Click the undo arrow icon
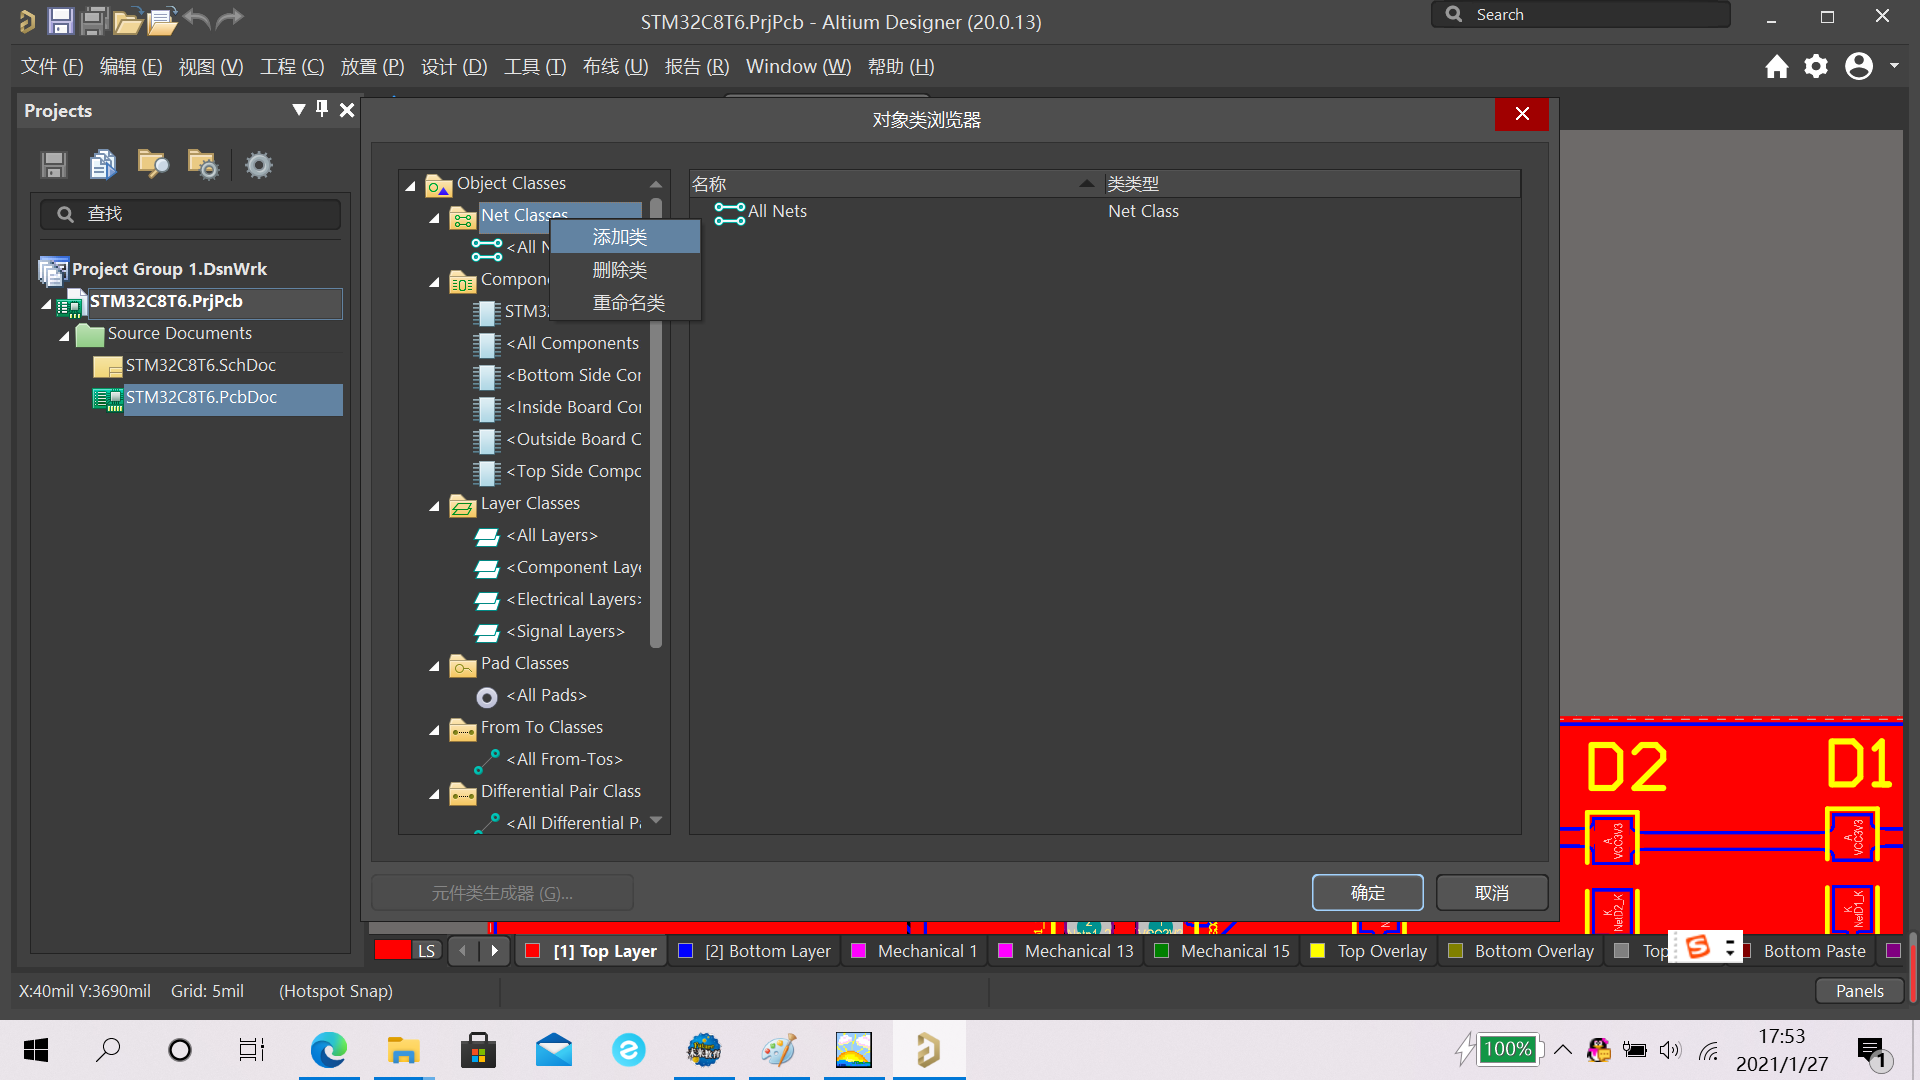Image resolution: width=1920 pixels, height=1080 pixels. pos(197,20)
